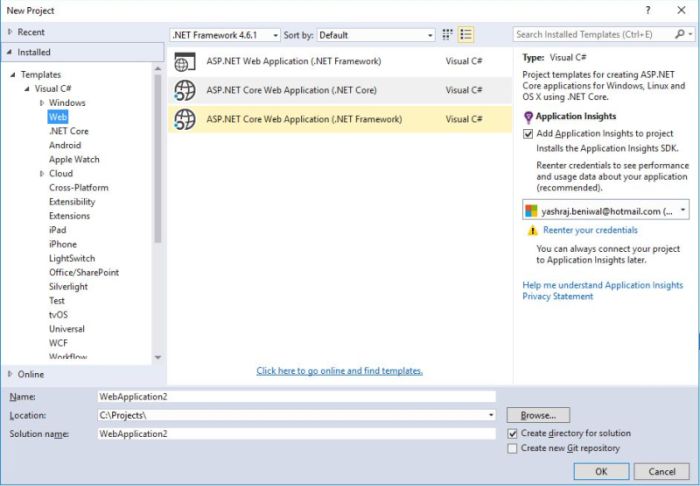Click the Application Insights lightbulb icon
This screenshot has width=700, height=486.
pos(528,117)
